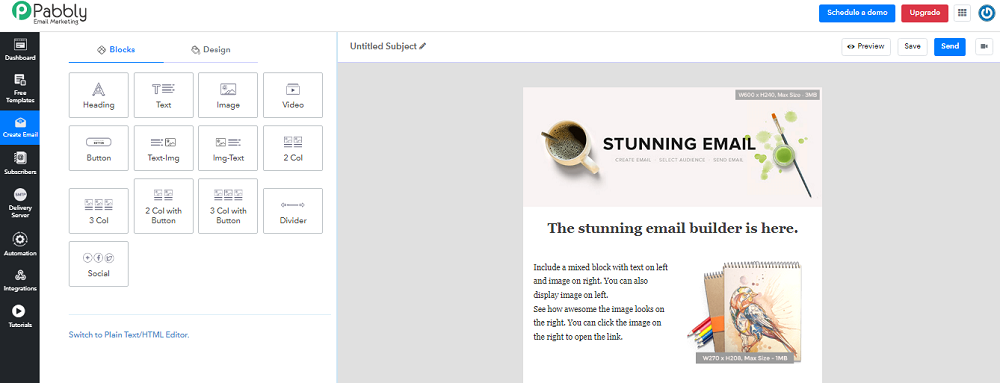Open Tutorials in sidebar
This screenshot has height=383, width=1000.
20,316
